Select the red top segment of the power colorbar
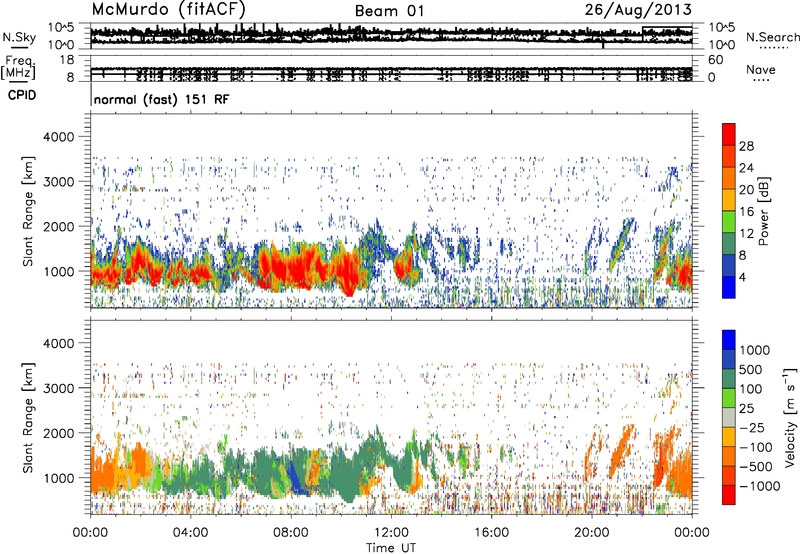The height and width of the screenshot is (554, 800). [729, 134]
